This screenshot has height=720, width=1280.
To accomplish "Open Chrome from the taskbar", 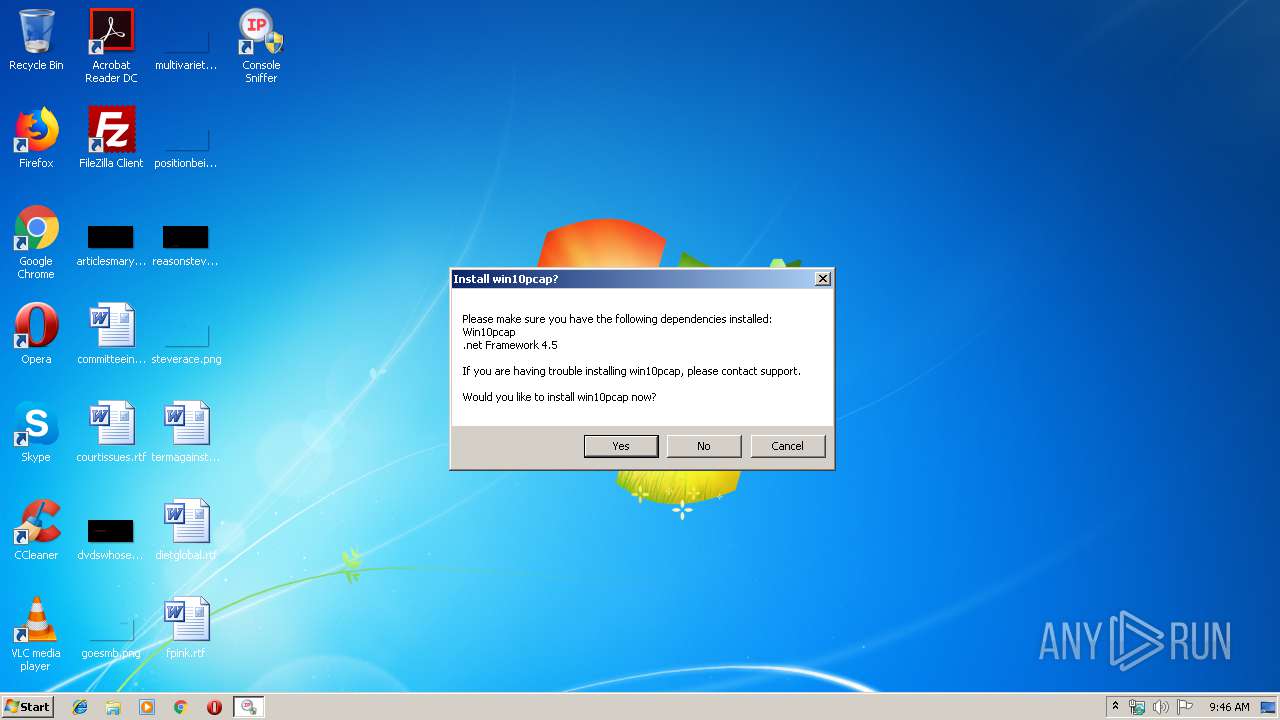I will 181,707.
